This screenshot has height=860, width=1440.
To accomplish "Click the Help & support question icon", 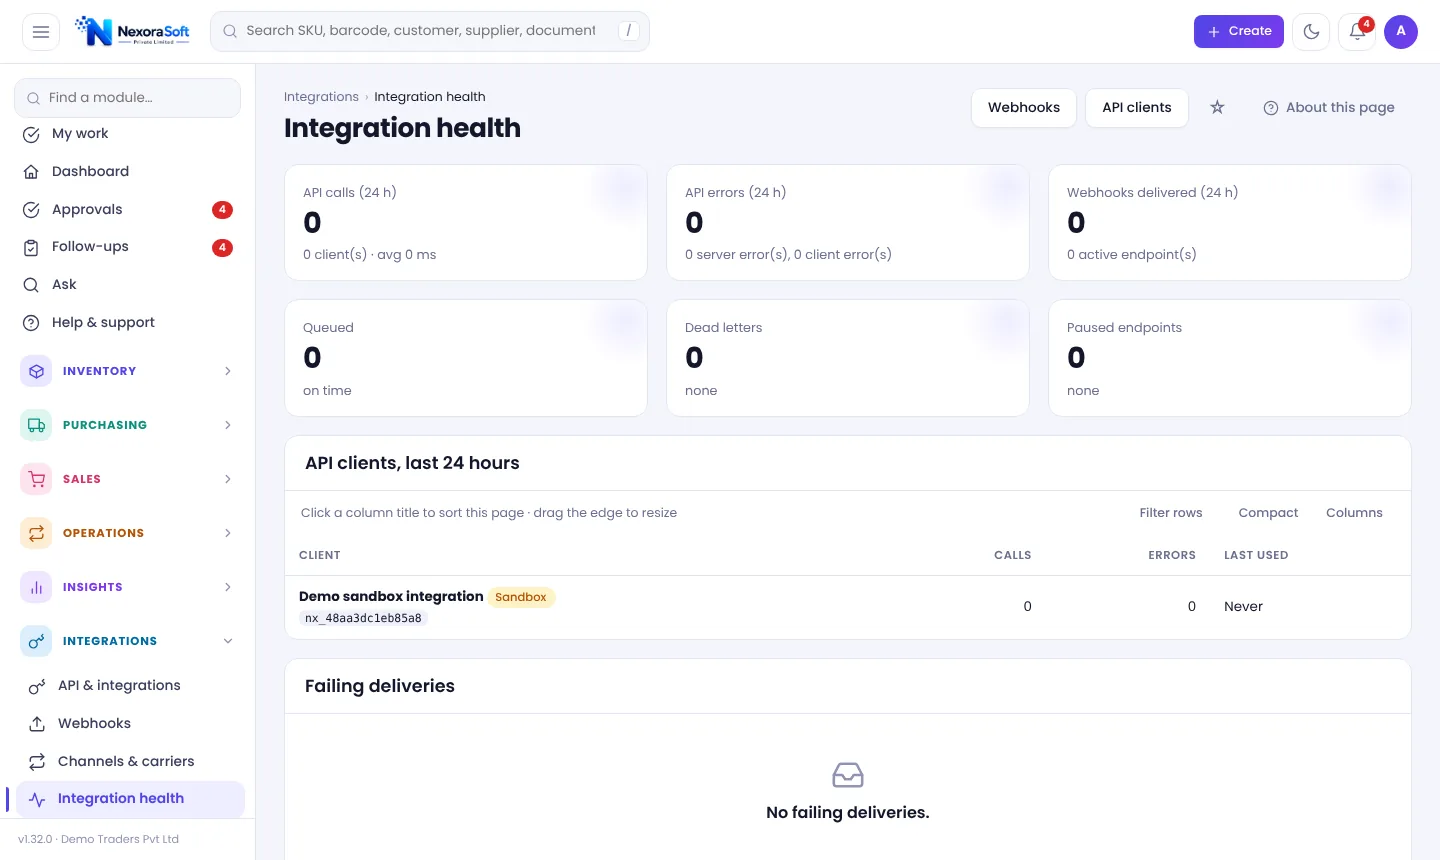I will (31, 323).
